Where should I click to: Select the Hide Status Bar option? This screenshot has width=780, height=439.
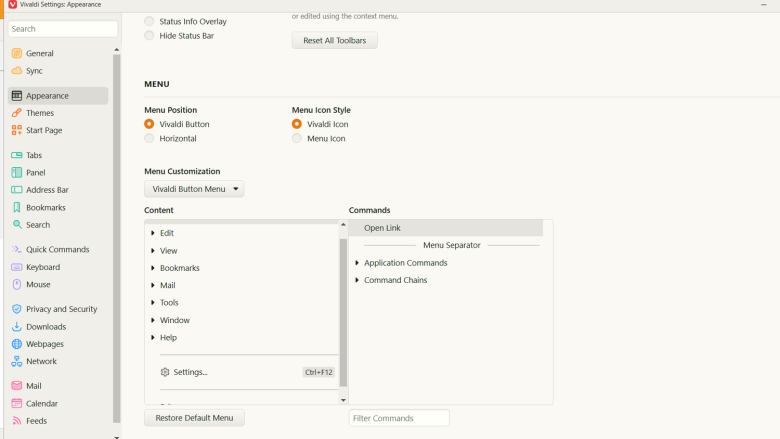[150, 36]
